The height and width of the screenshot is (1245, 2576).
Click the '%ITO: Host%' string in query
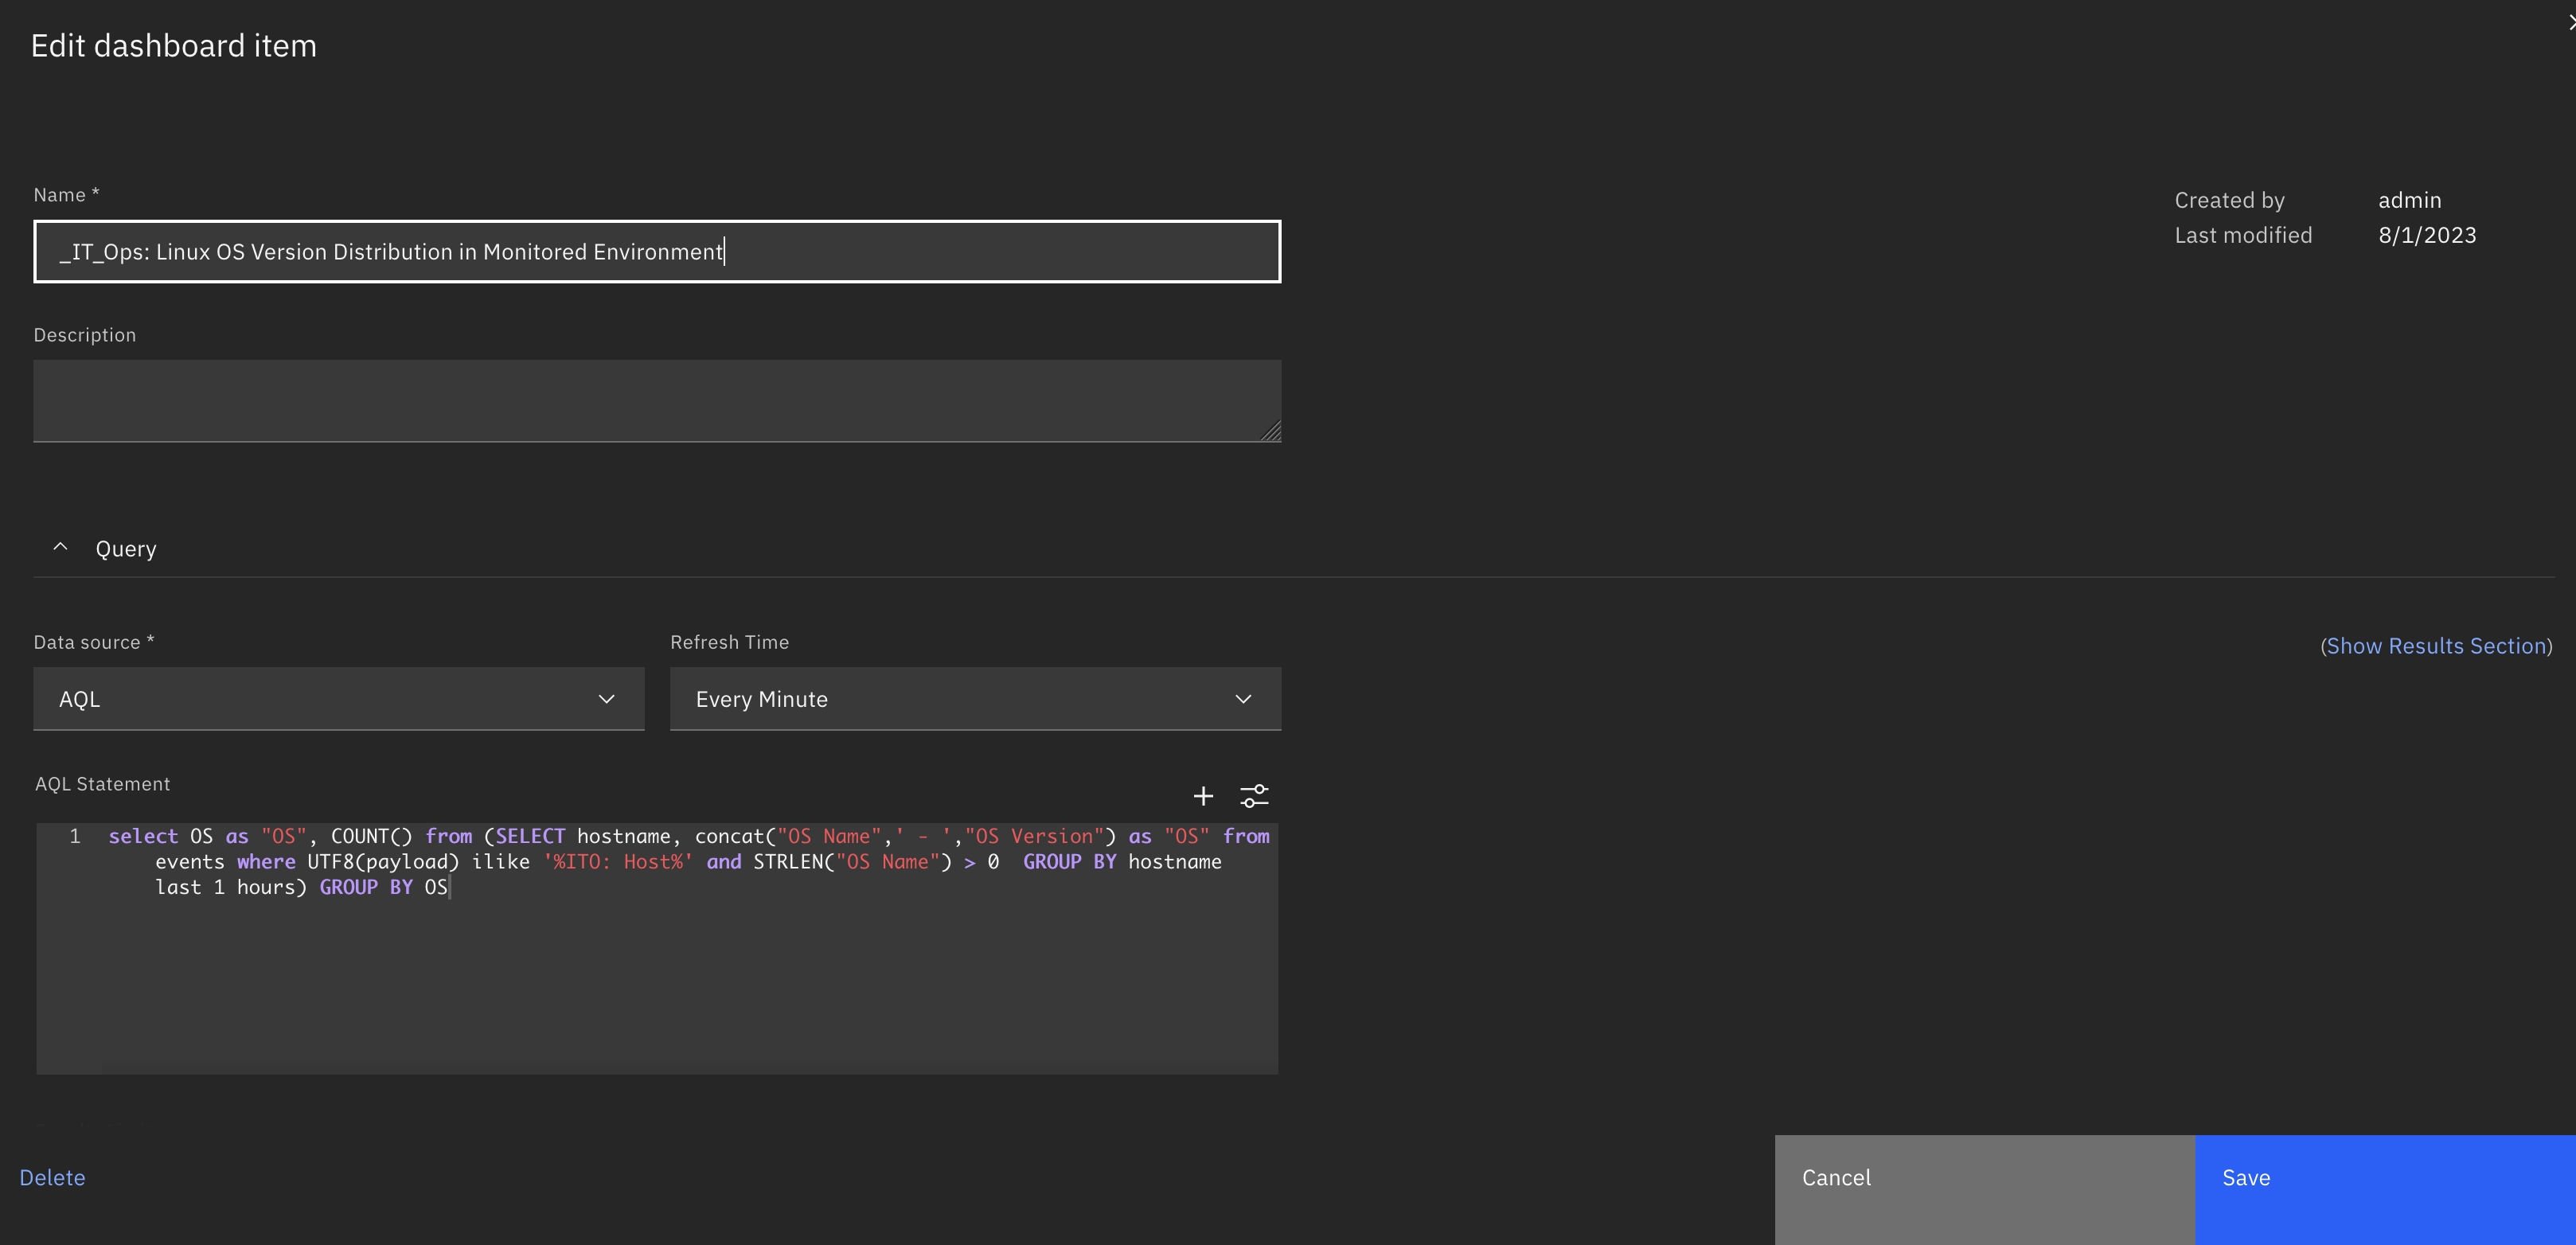(x=618, y=862)
